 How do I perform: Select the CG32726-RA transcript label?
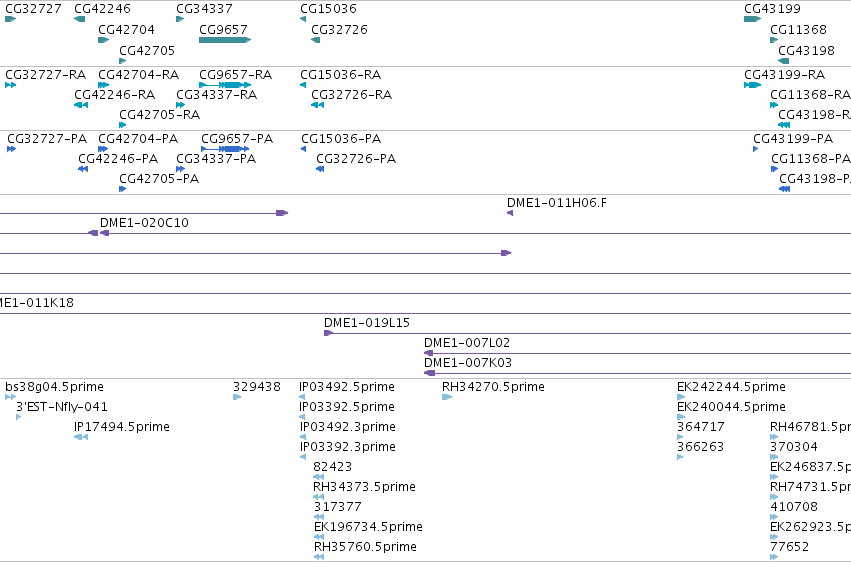[352, 95]
